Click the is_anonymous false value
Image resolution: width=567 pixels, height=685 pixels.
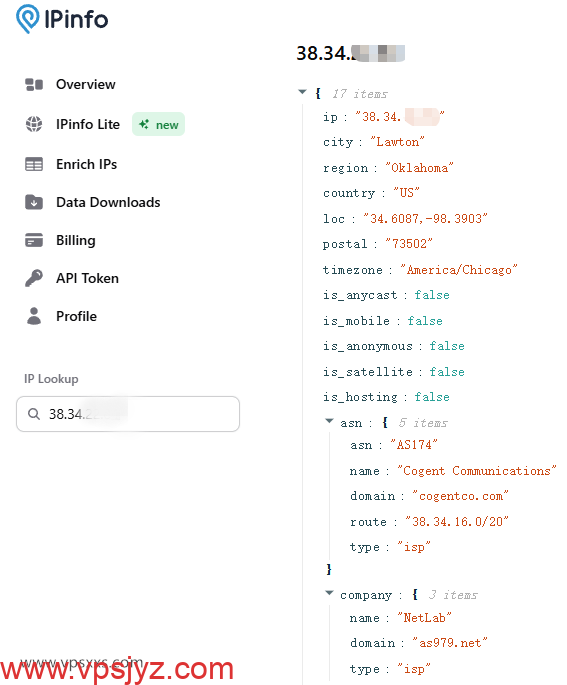447,346
